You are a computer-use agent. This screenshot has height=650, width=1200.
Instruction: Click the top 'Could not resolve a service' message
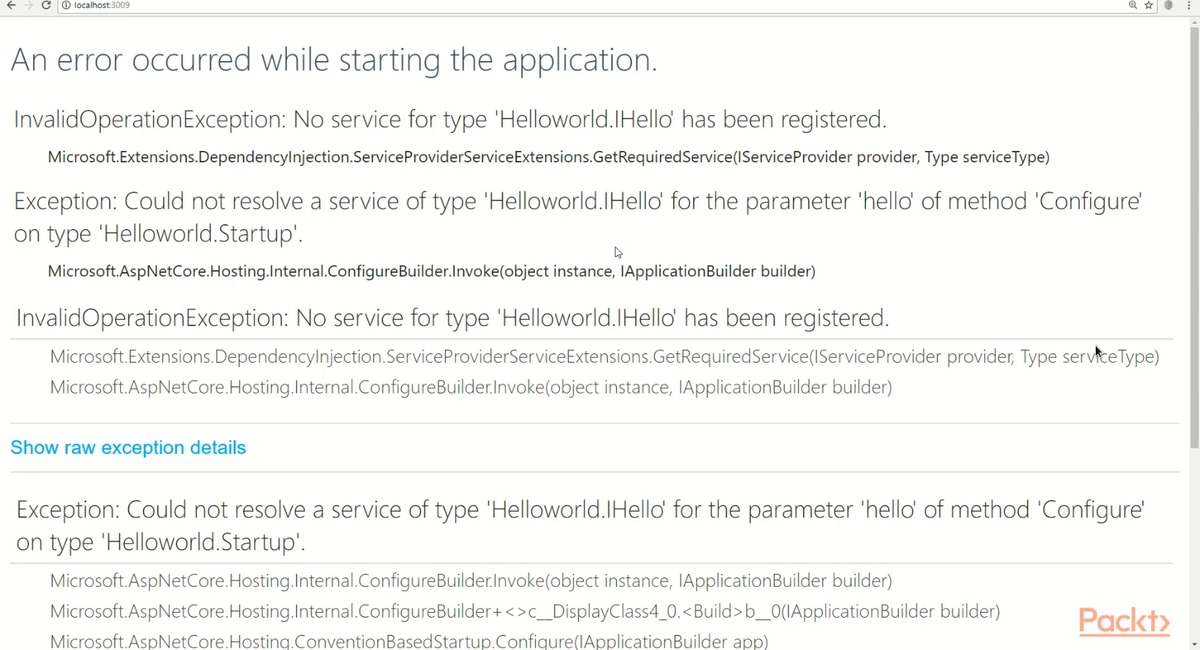[x=577, y=202]
